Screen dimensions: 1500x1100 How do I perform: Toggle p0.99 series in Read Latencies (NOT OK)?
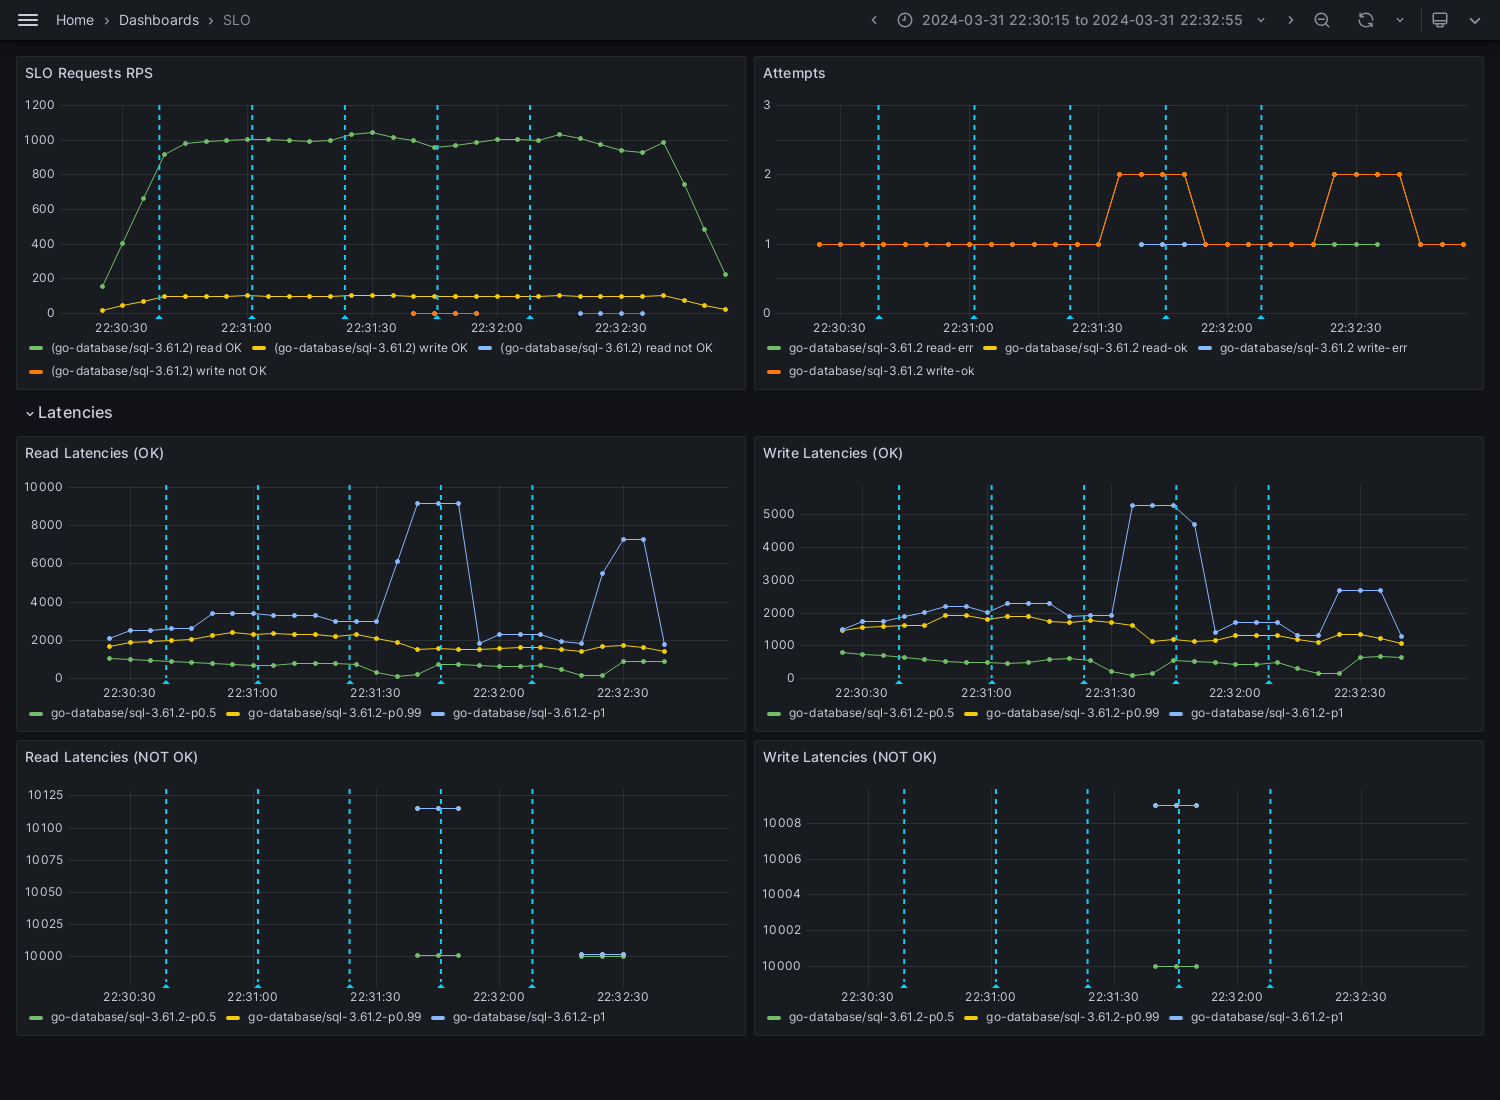tap(334, 1017)
